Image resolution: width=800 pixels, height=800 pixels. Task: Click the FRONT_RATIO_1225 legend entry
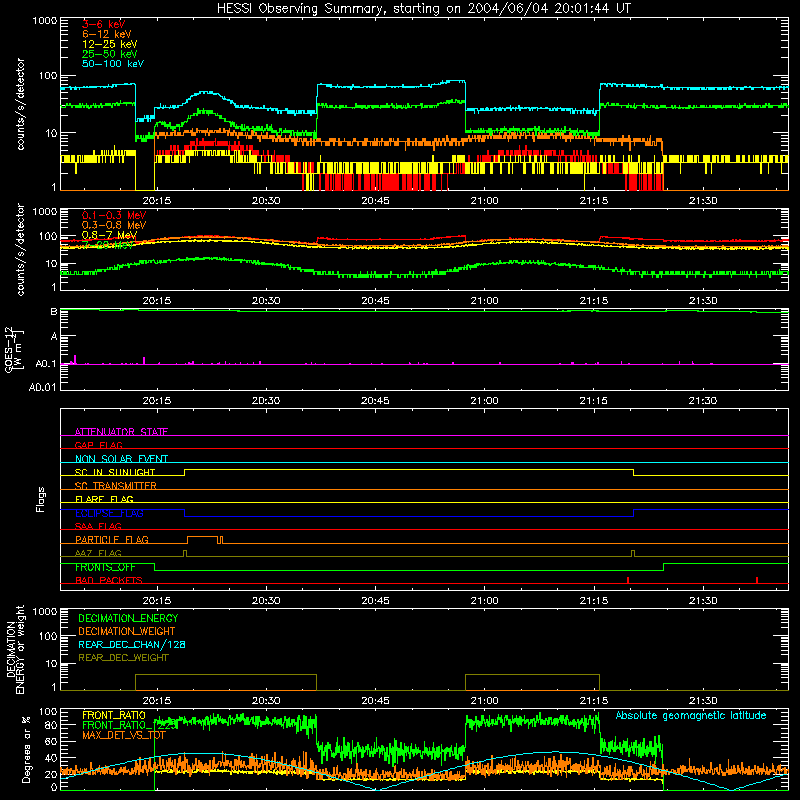(130, 725)
